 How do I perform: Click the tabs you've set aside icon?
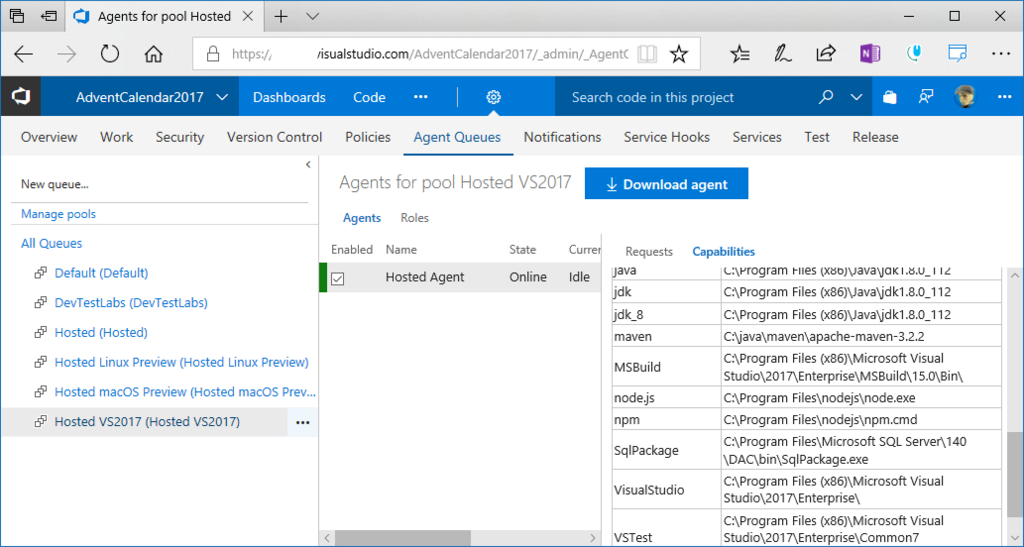pos(17,16)
